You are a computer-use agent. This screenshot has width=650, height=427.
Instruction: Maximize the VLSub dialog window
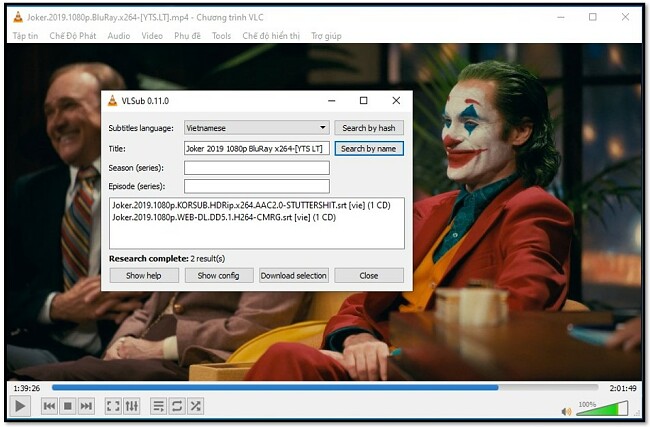tap(364, 101)
